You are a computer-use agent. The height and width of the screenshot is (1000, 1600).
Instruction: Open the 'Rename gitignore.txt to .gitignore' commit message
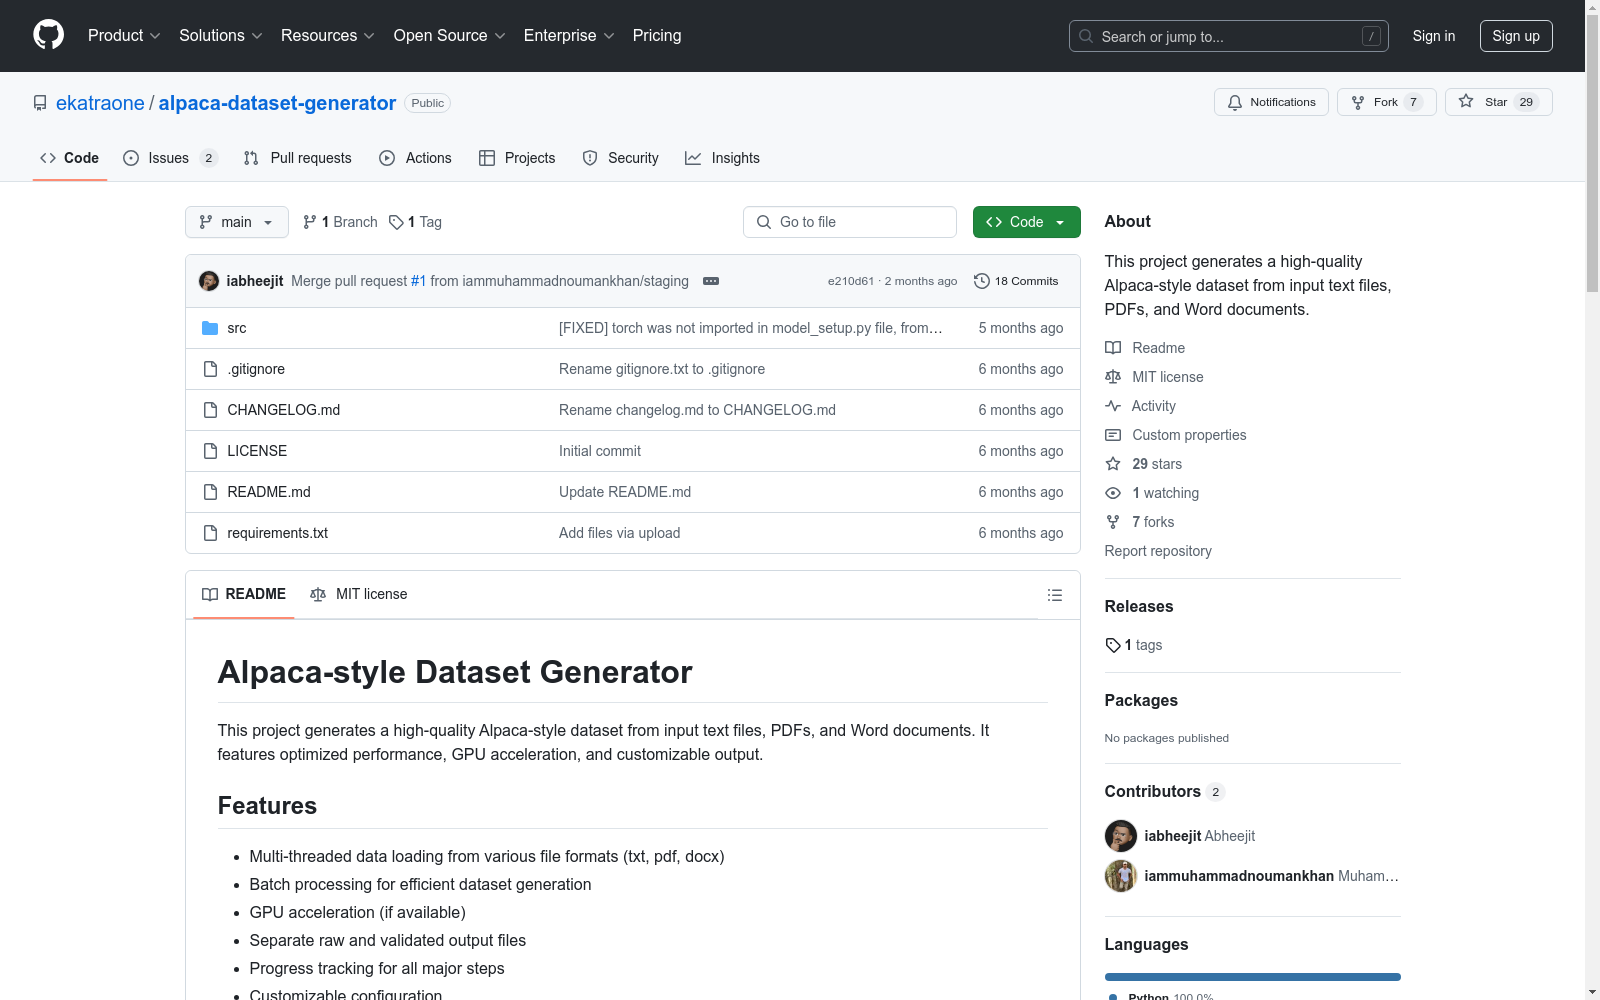tap(662, 369)
